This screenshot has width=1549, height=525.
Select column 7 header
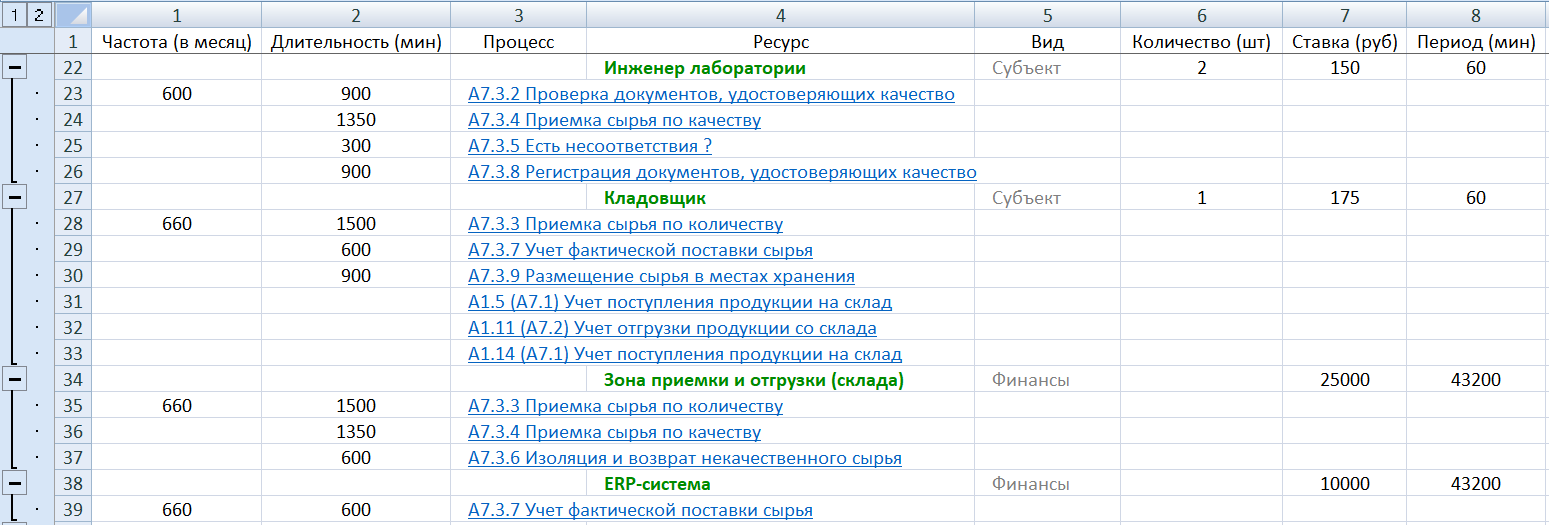pos(1344,15)
